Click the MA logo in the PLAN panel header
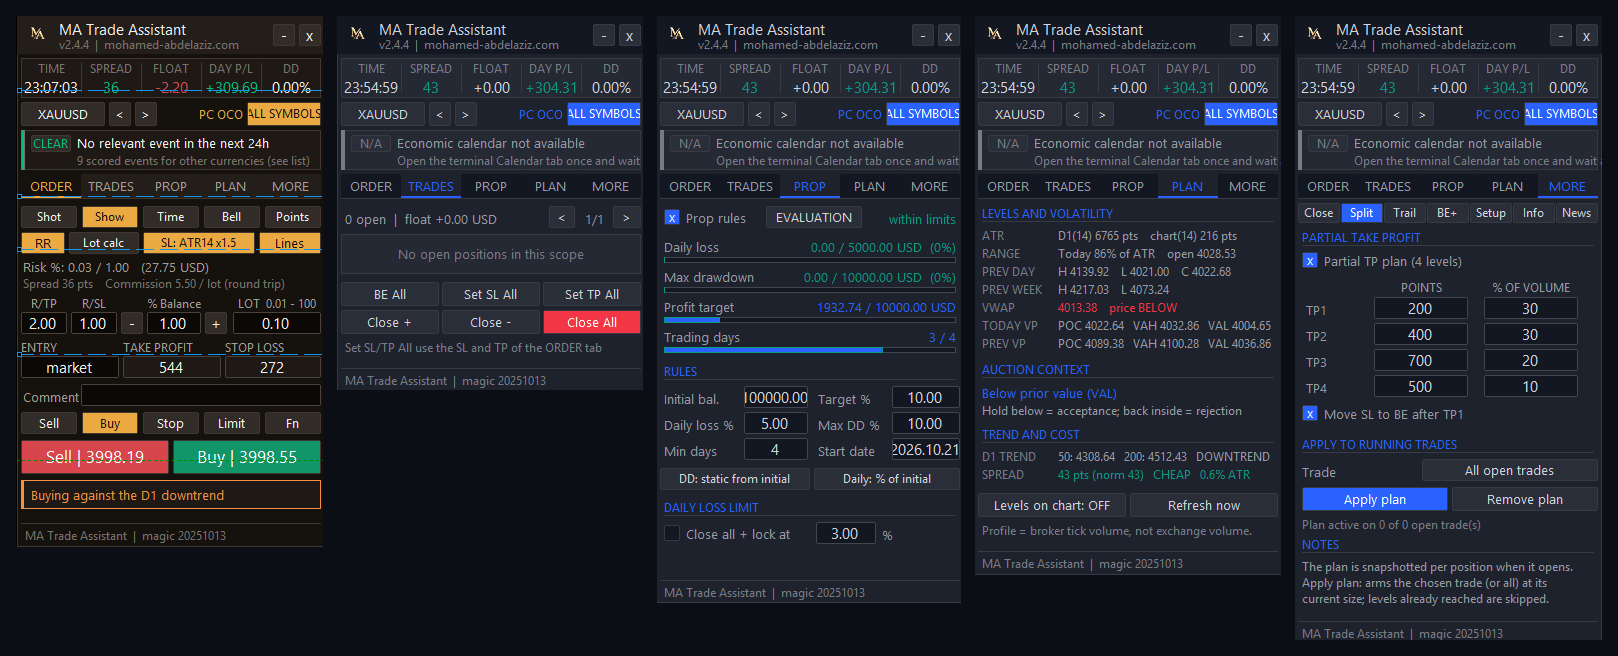Viewport: 1618px width, 656px height. click(x=994, y=34)
